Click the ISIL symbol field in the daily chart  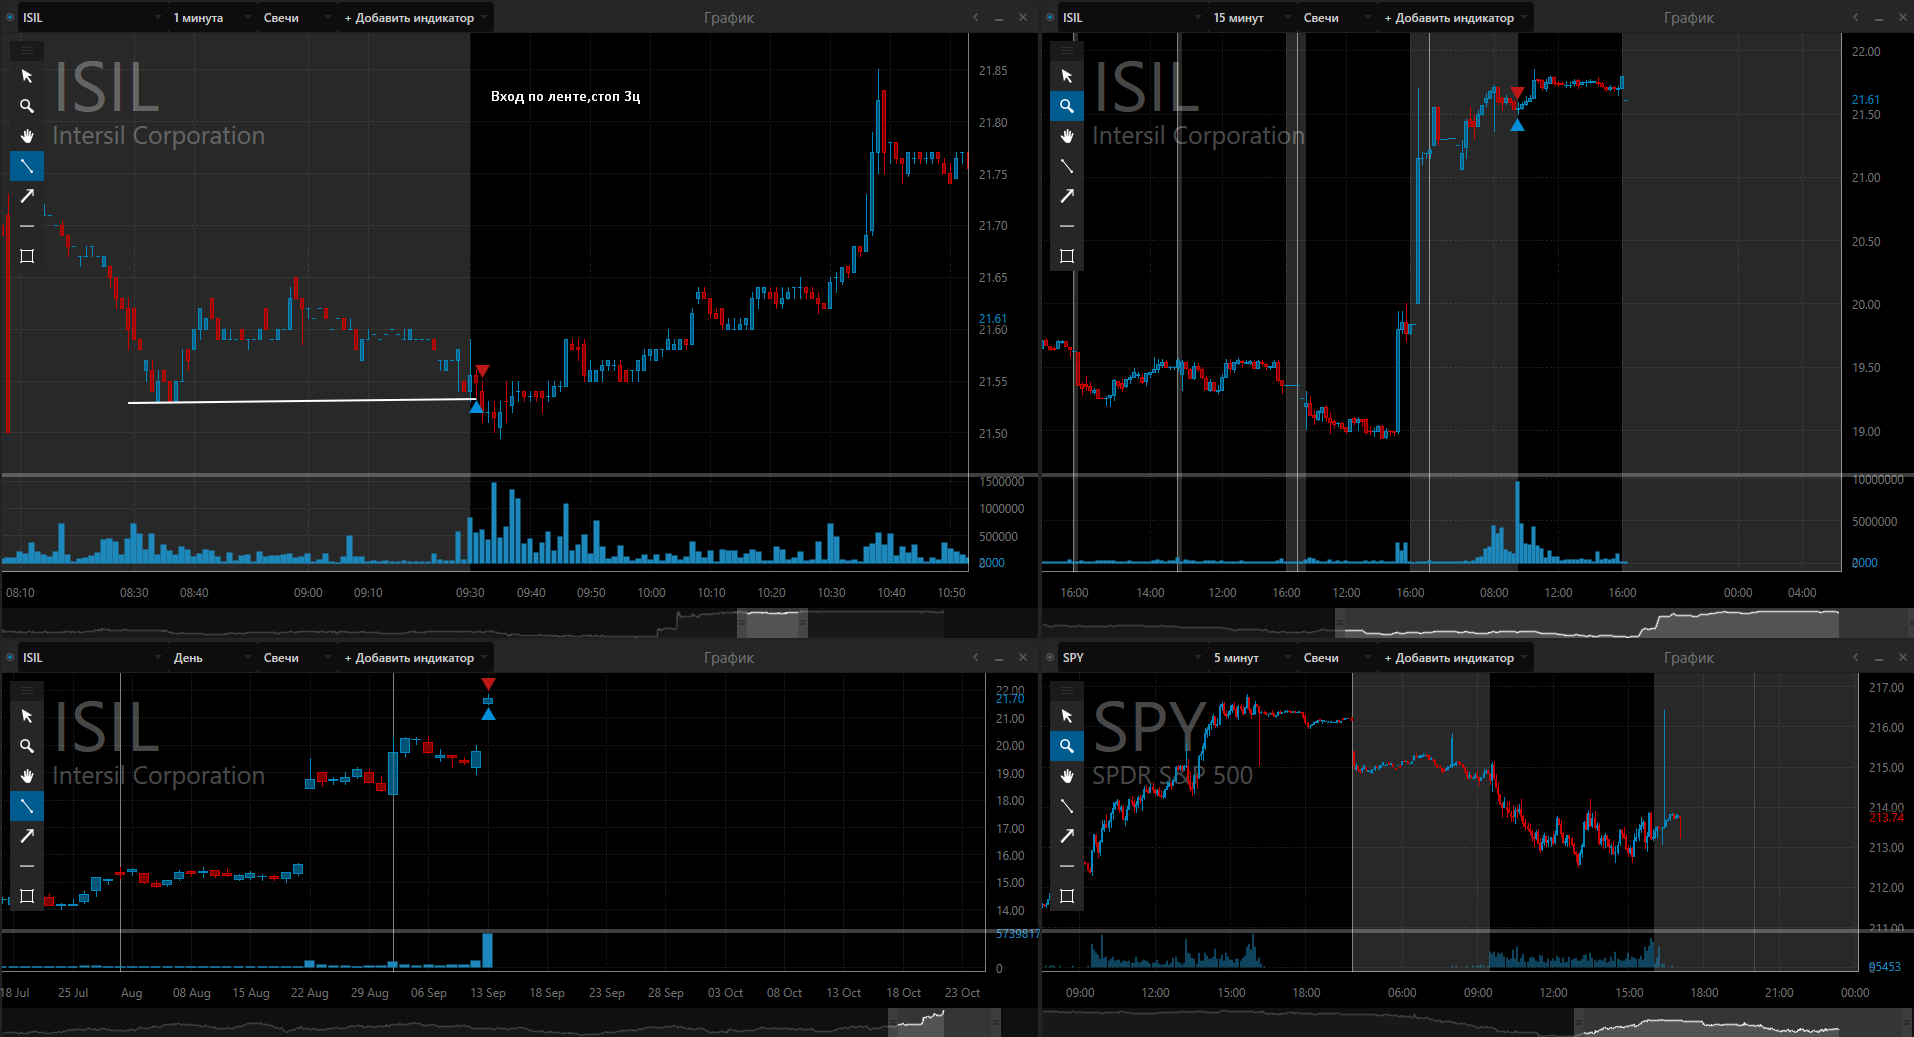(x=91, y=658)
